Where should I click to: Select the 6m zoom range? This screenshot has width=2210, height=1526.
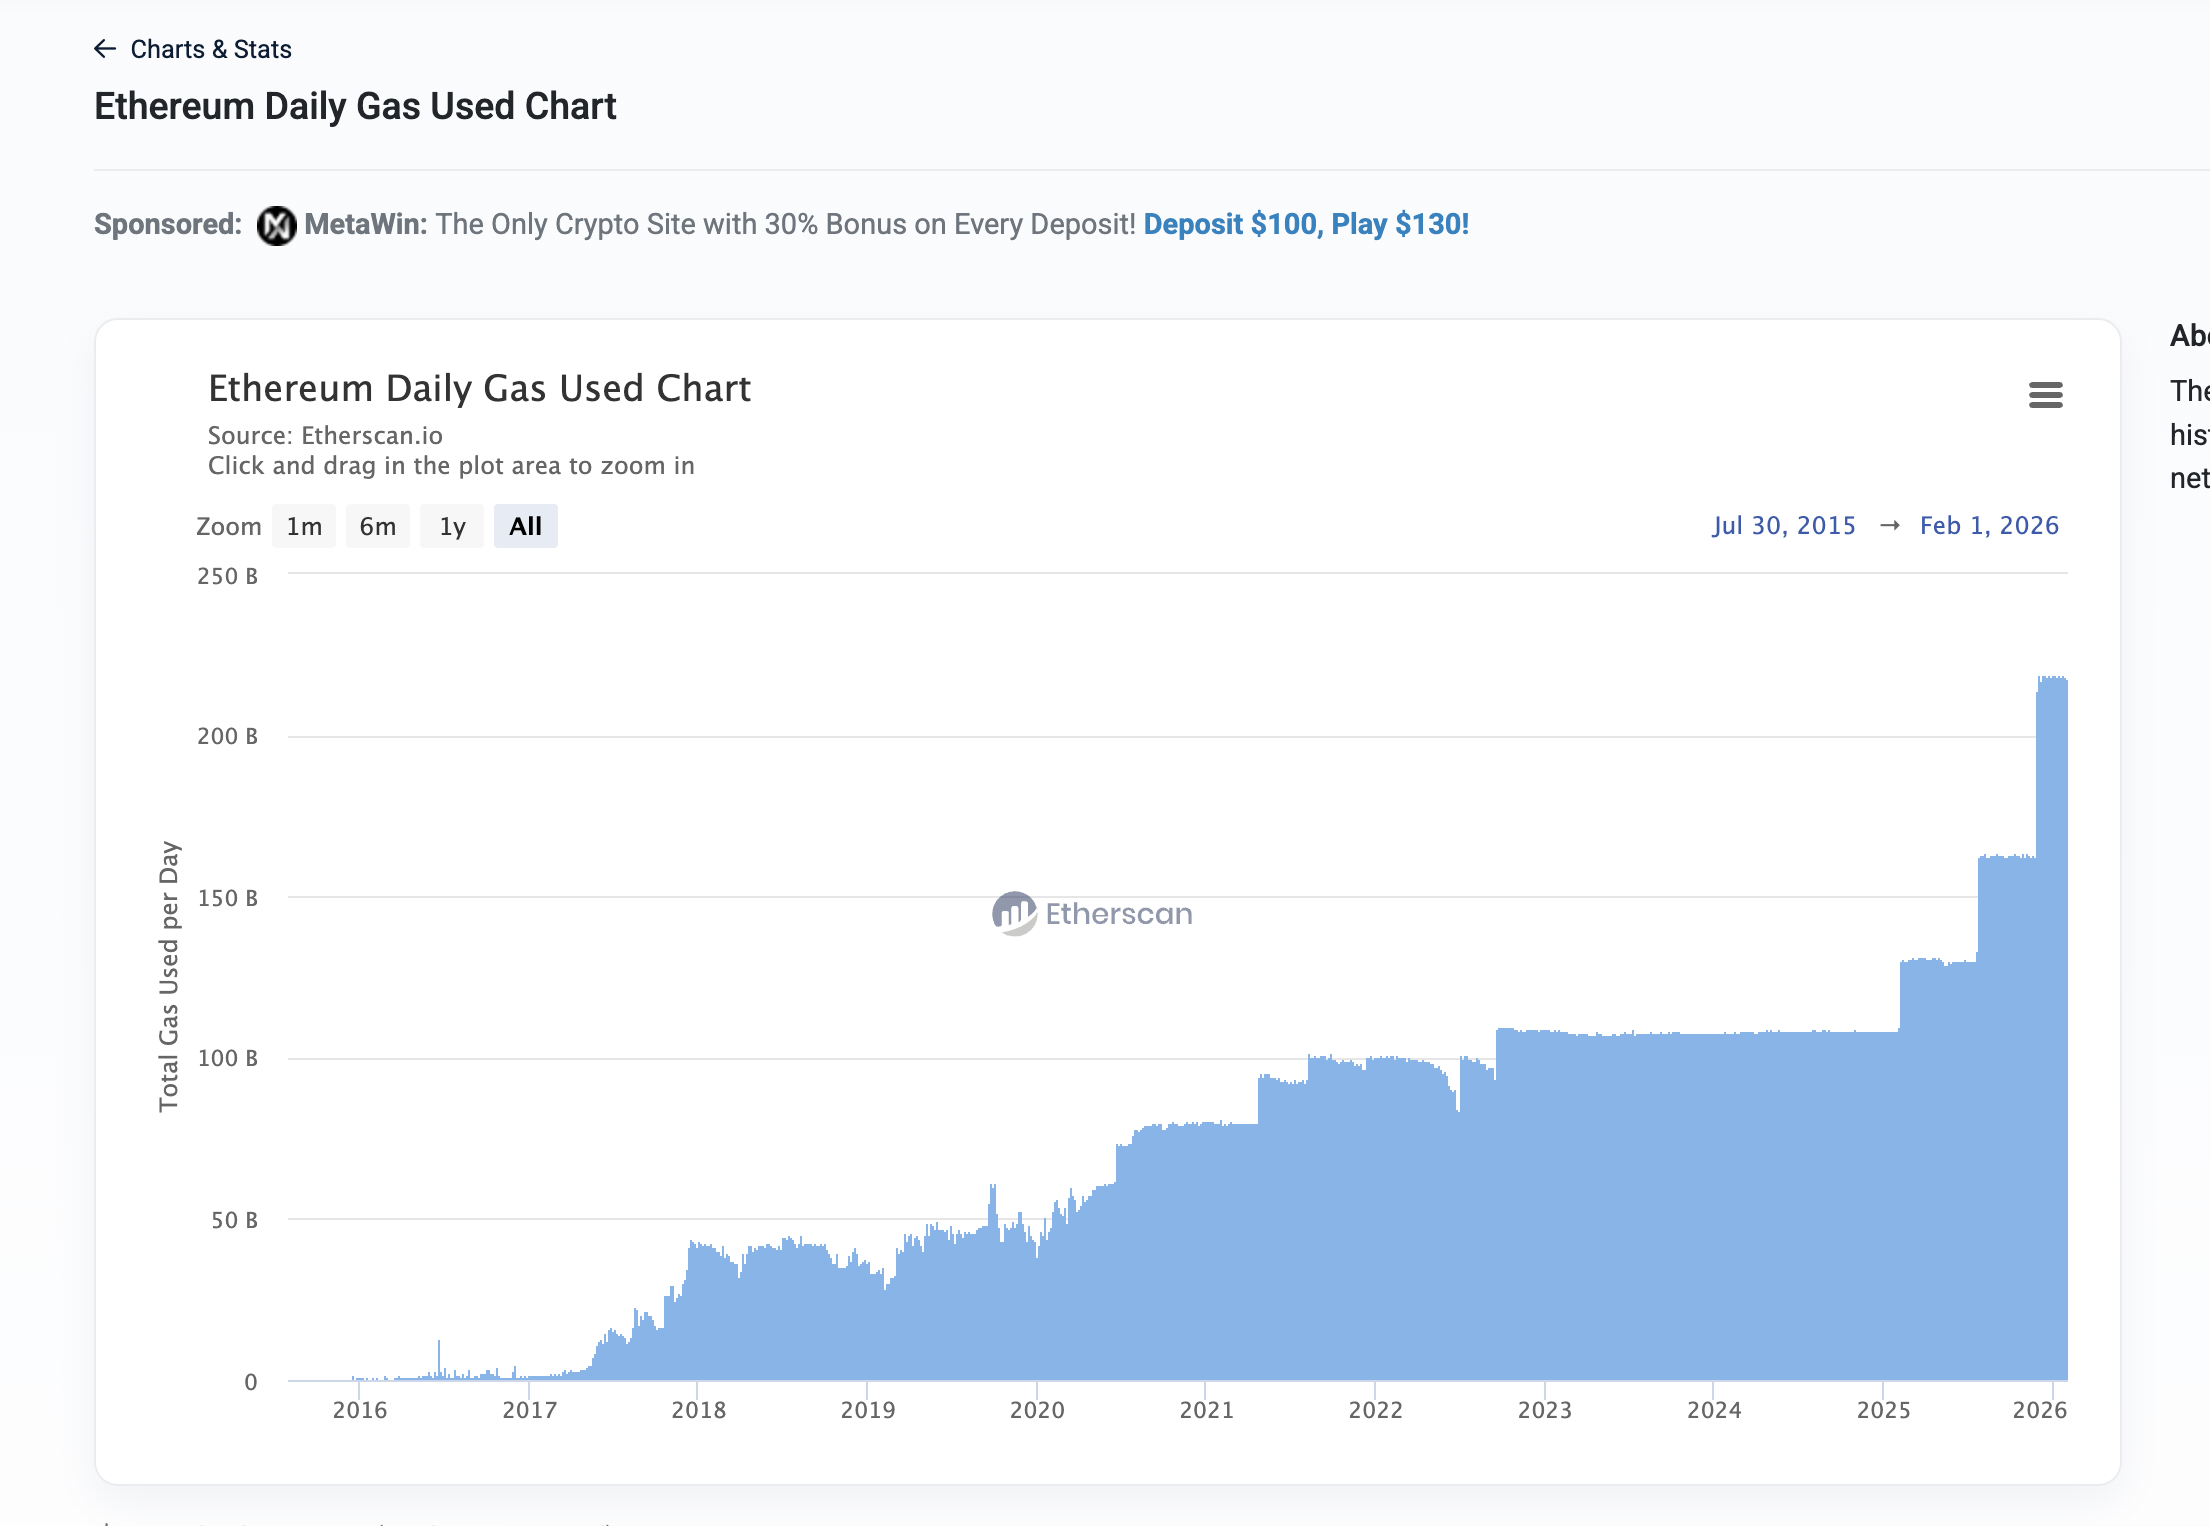pos(378,526)
